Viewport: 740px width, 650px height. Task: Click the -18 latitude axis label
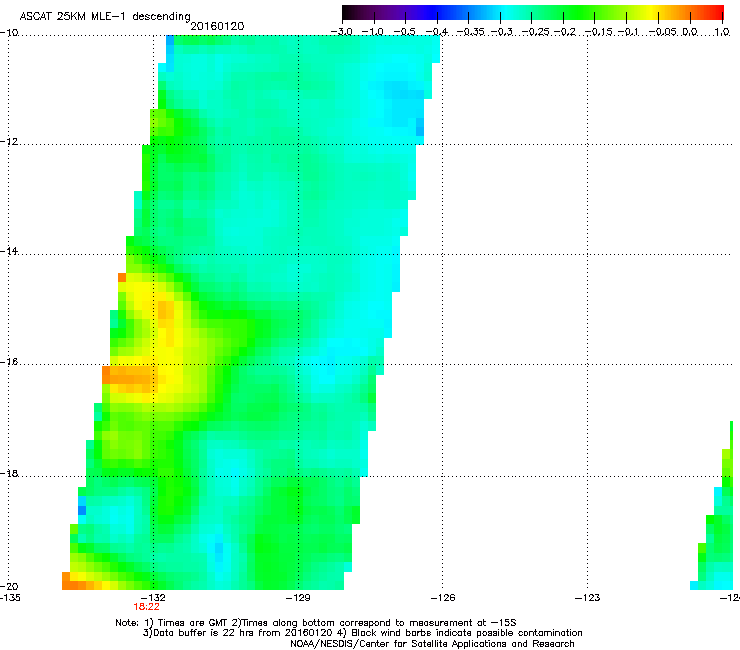pos(9,473)
